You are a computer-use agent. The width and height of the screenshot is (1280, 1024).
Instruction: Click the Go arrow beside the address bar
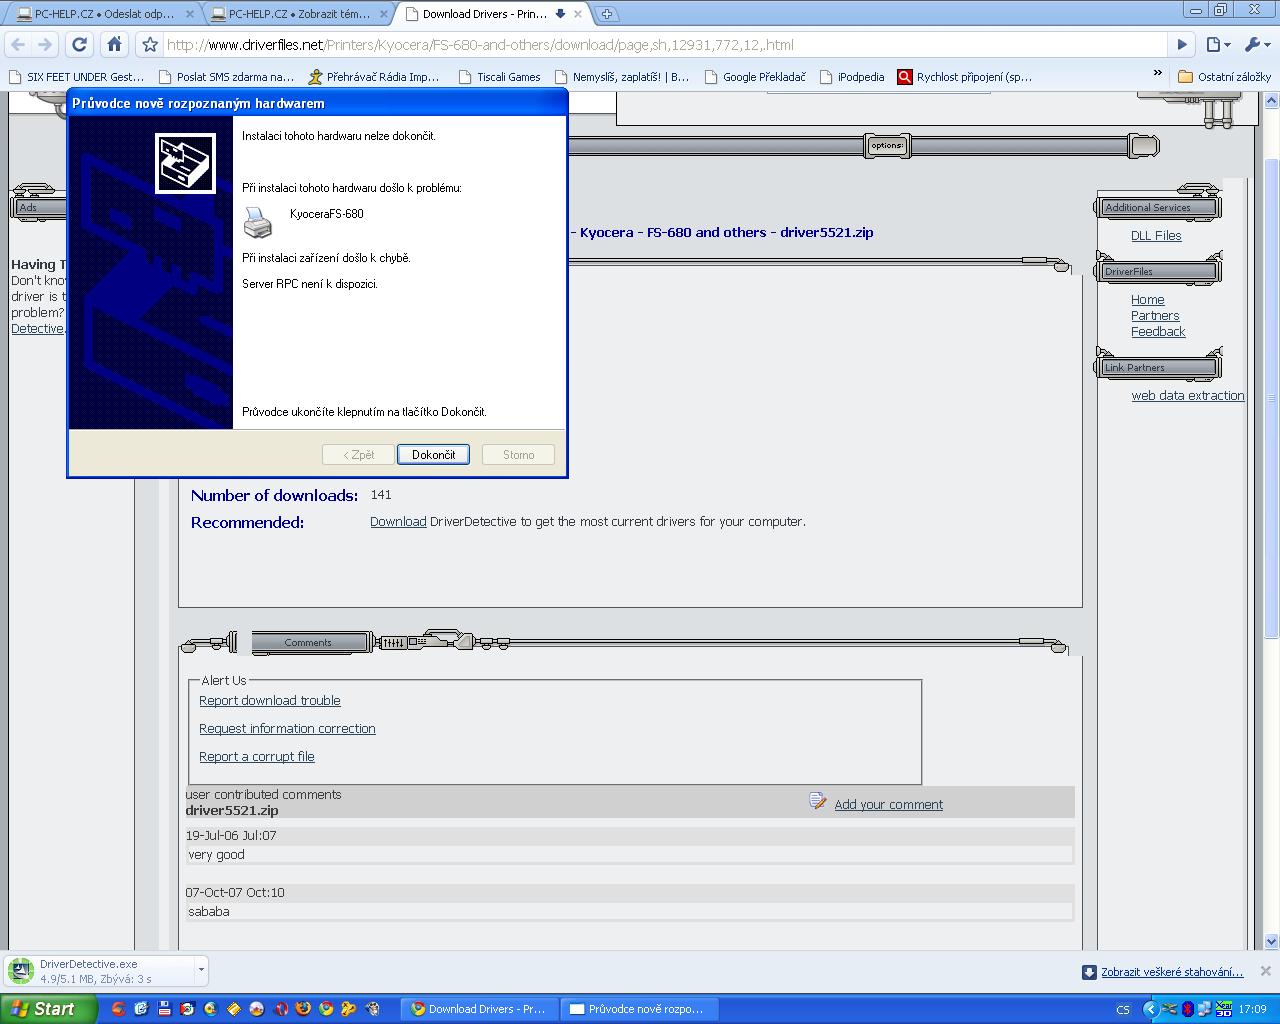pos(1182,44)
